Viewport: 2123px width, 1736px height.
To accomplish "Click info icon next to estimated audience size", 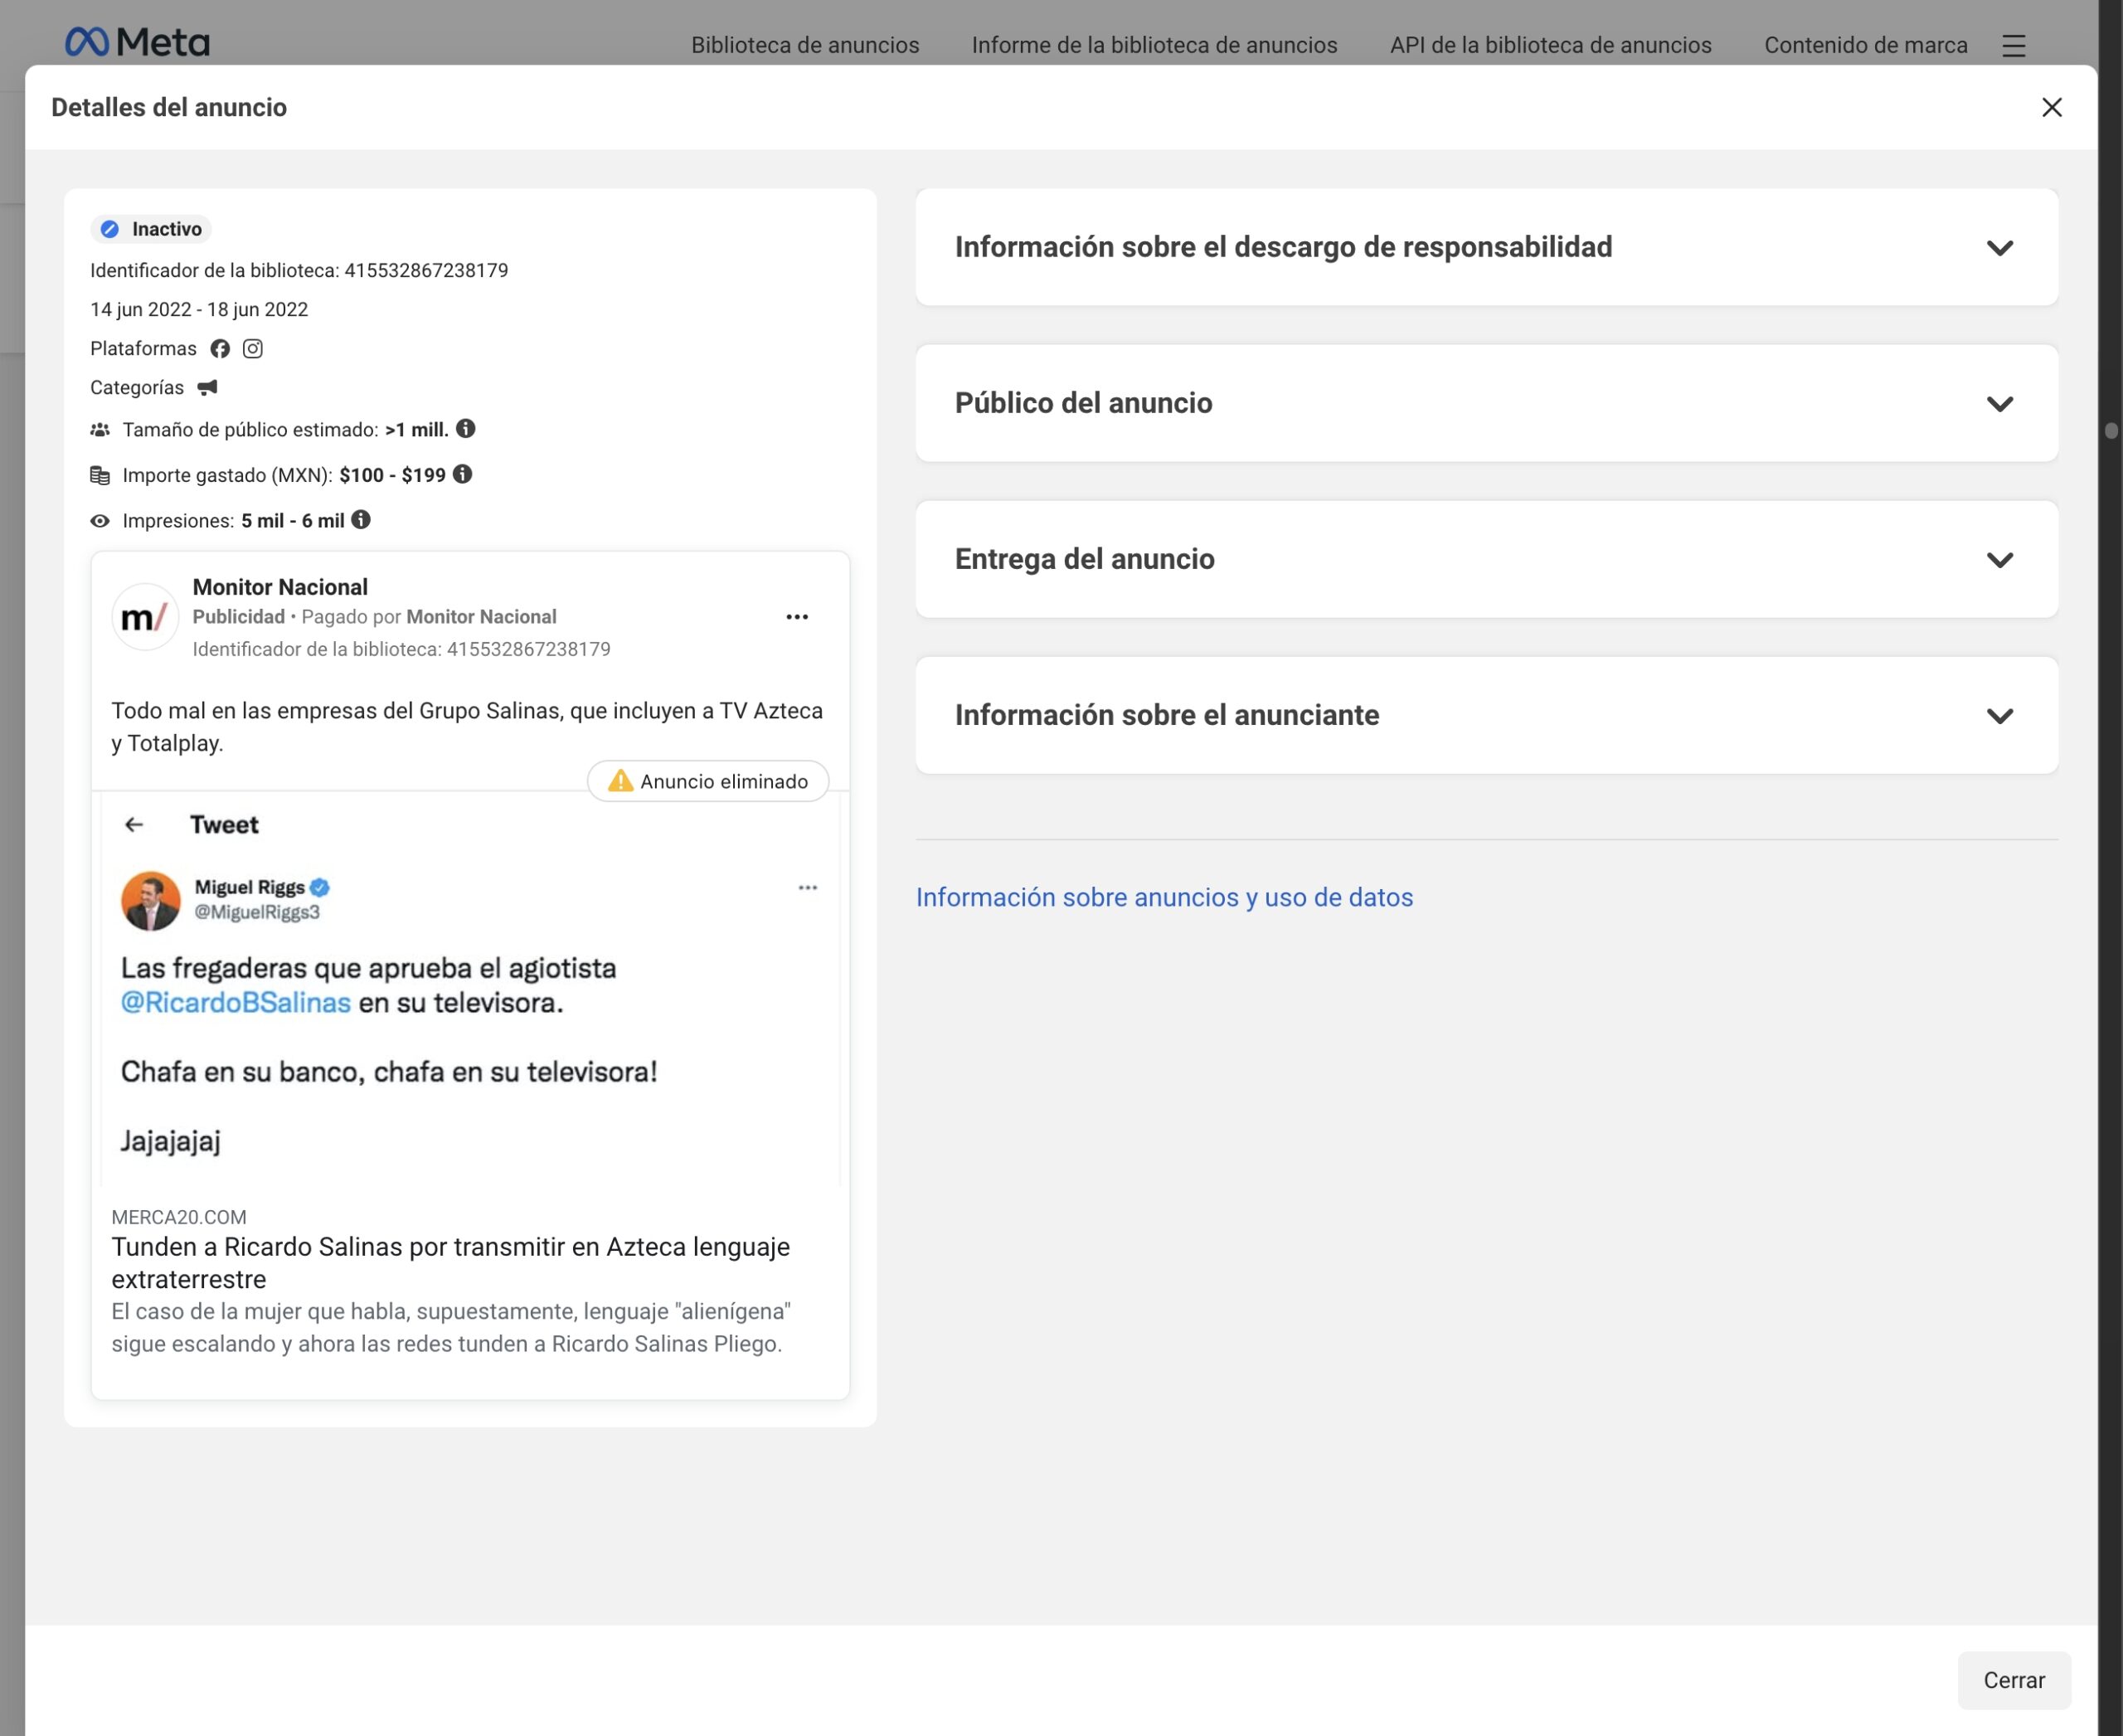I will 466,429.
